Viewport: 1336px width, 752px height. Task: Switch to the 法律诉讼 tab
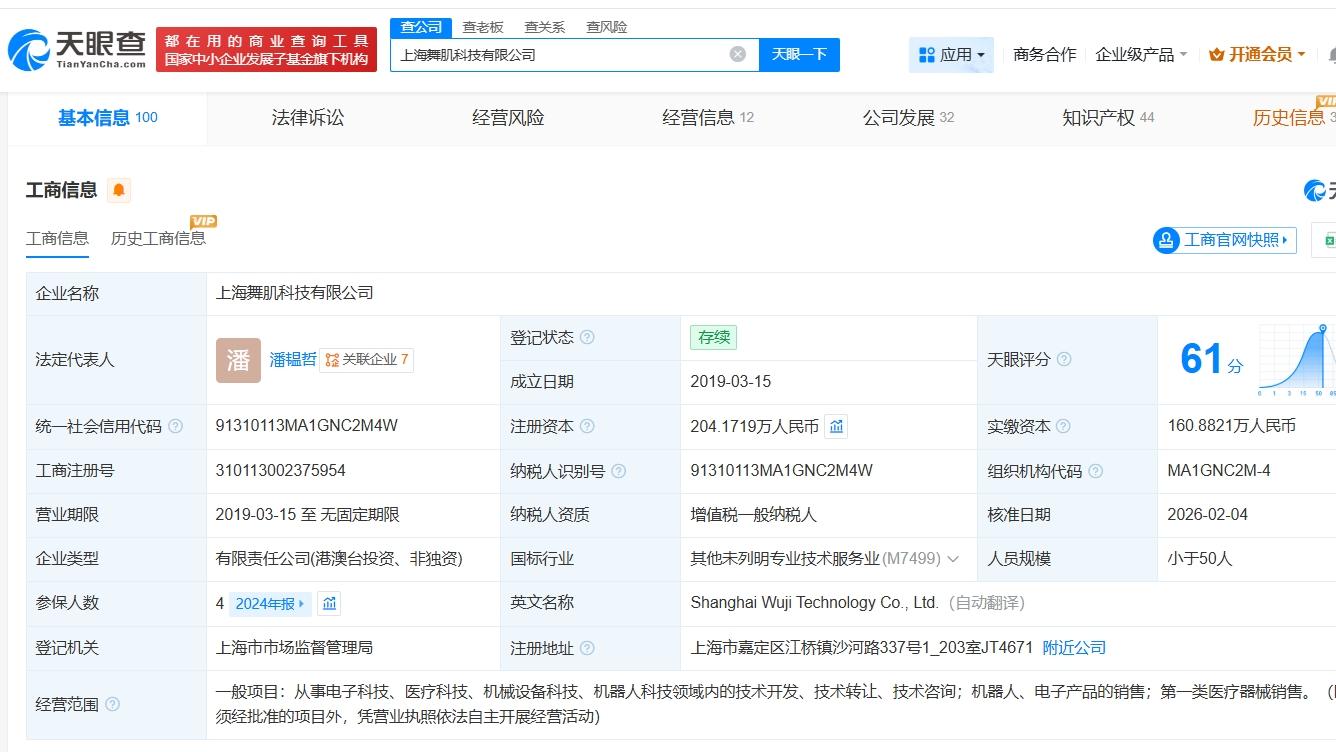pos(306,117)
